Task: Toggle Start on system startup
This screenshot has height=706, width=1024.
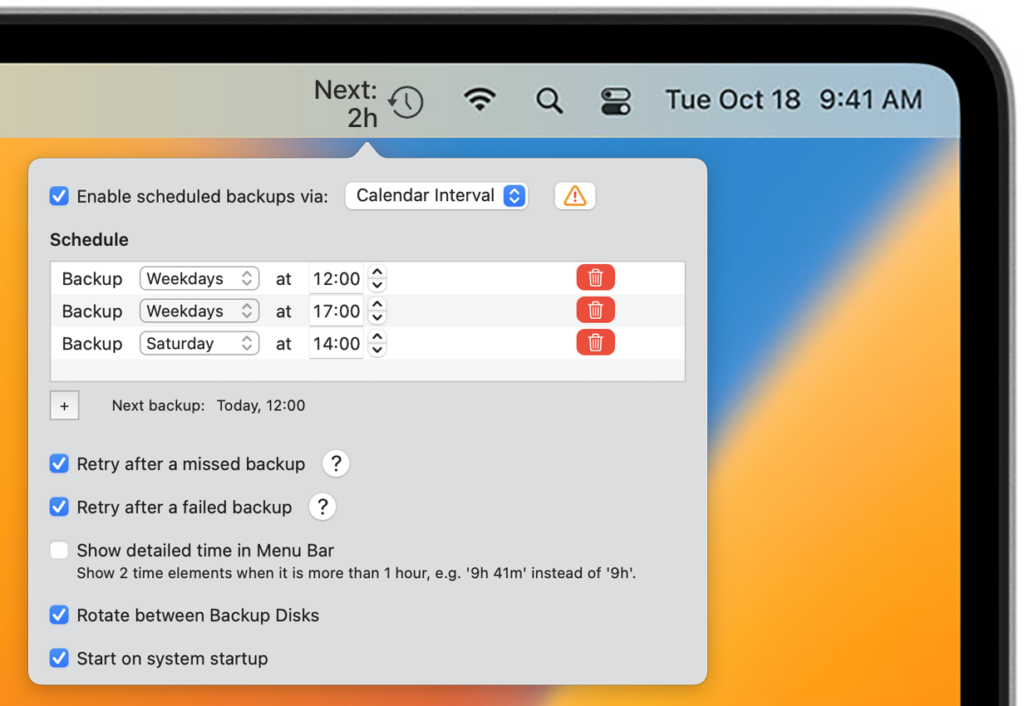Action: (x=59, y=658)
